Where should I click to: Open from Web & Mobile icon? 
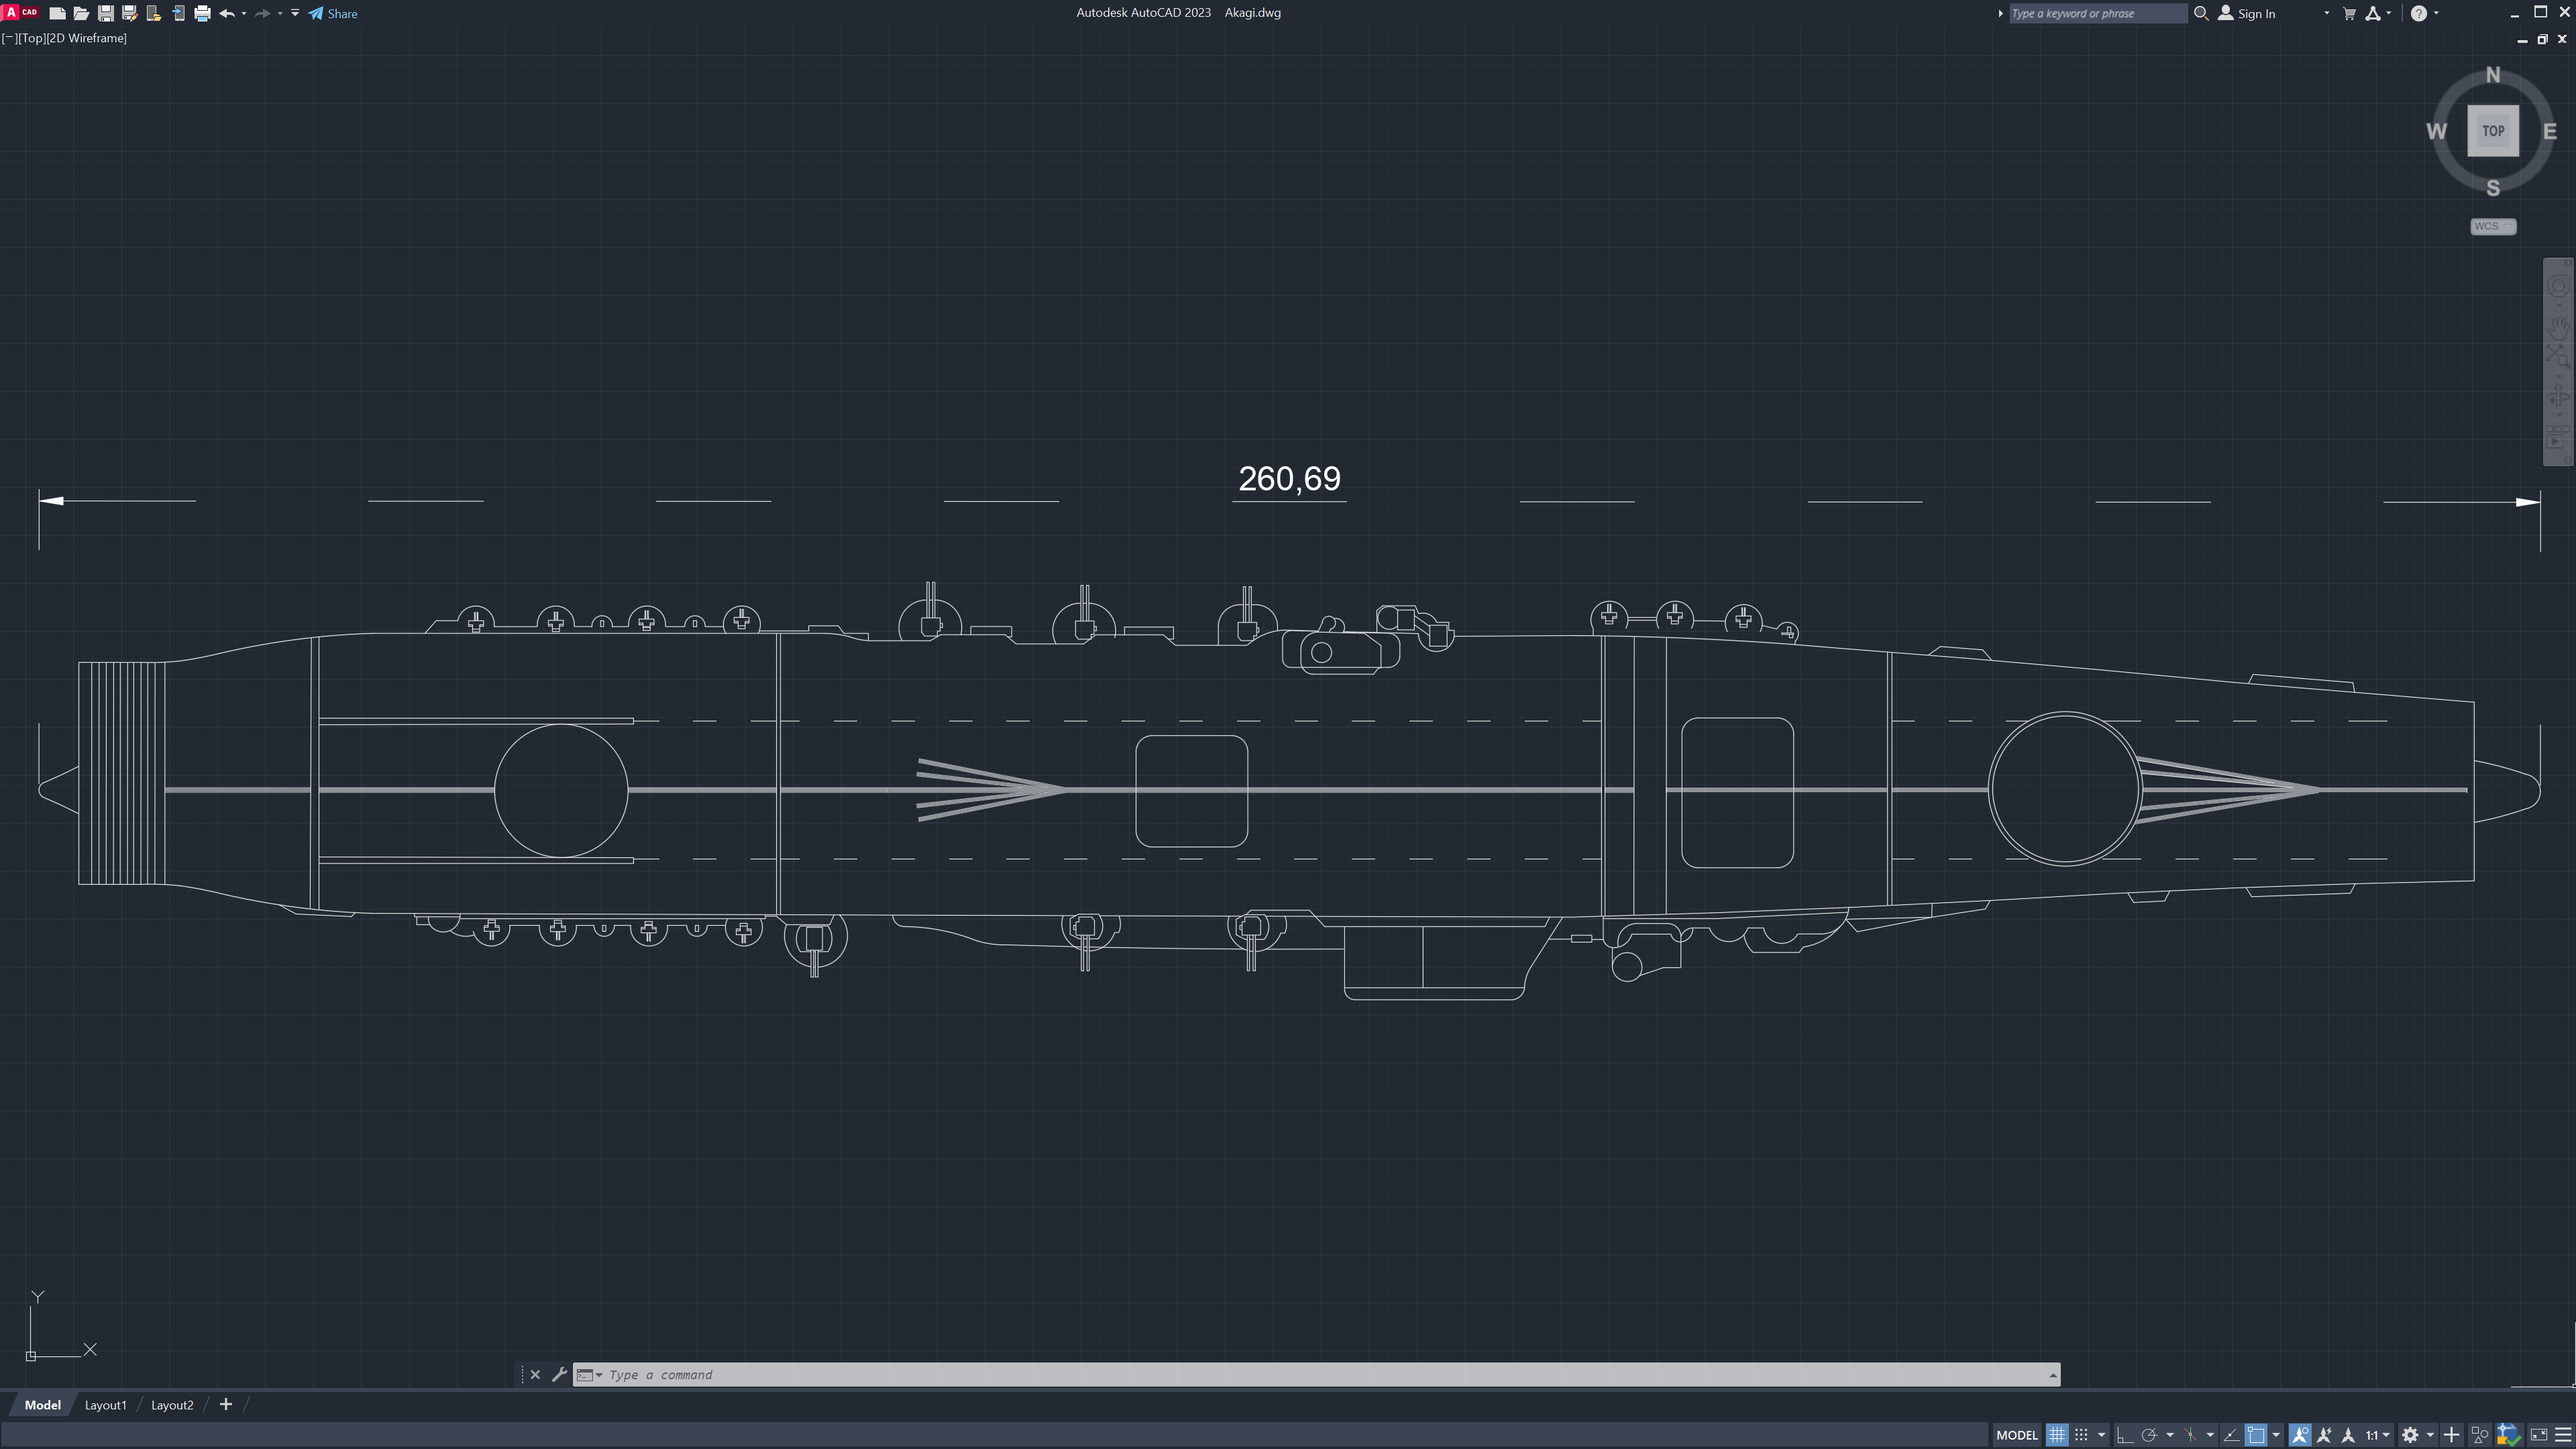pos(153,14)
